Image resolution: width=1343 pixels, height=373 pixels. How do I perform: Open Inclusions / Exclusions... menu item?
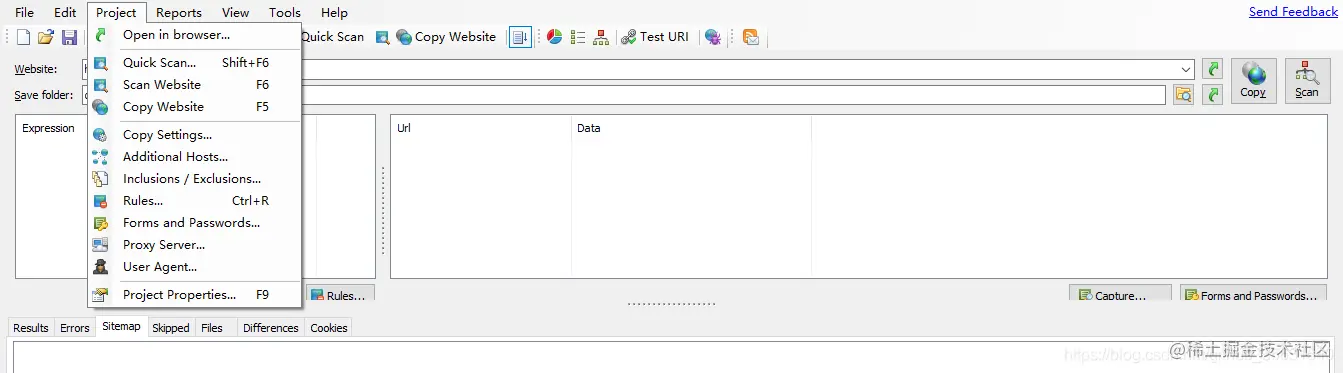pos(195,179)
